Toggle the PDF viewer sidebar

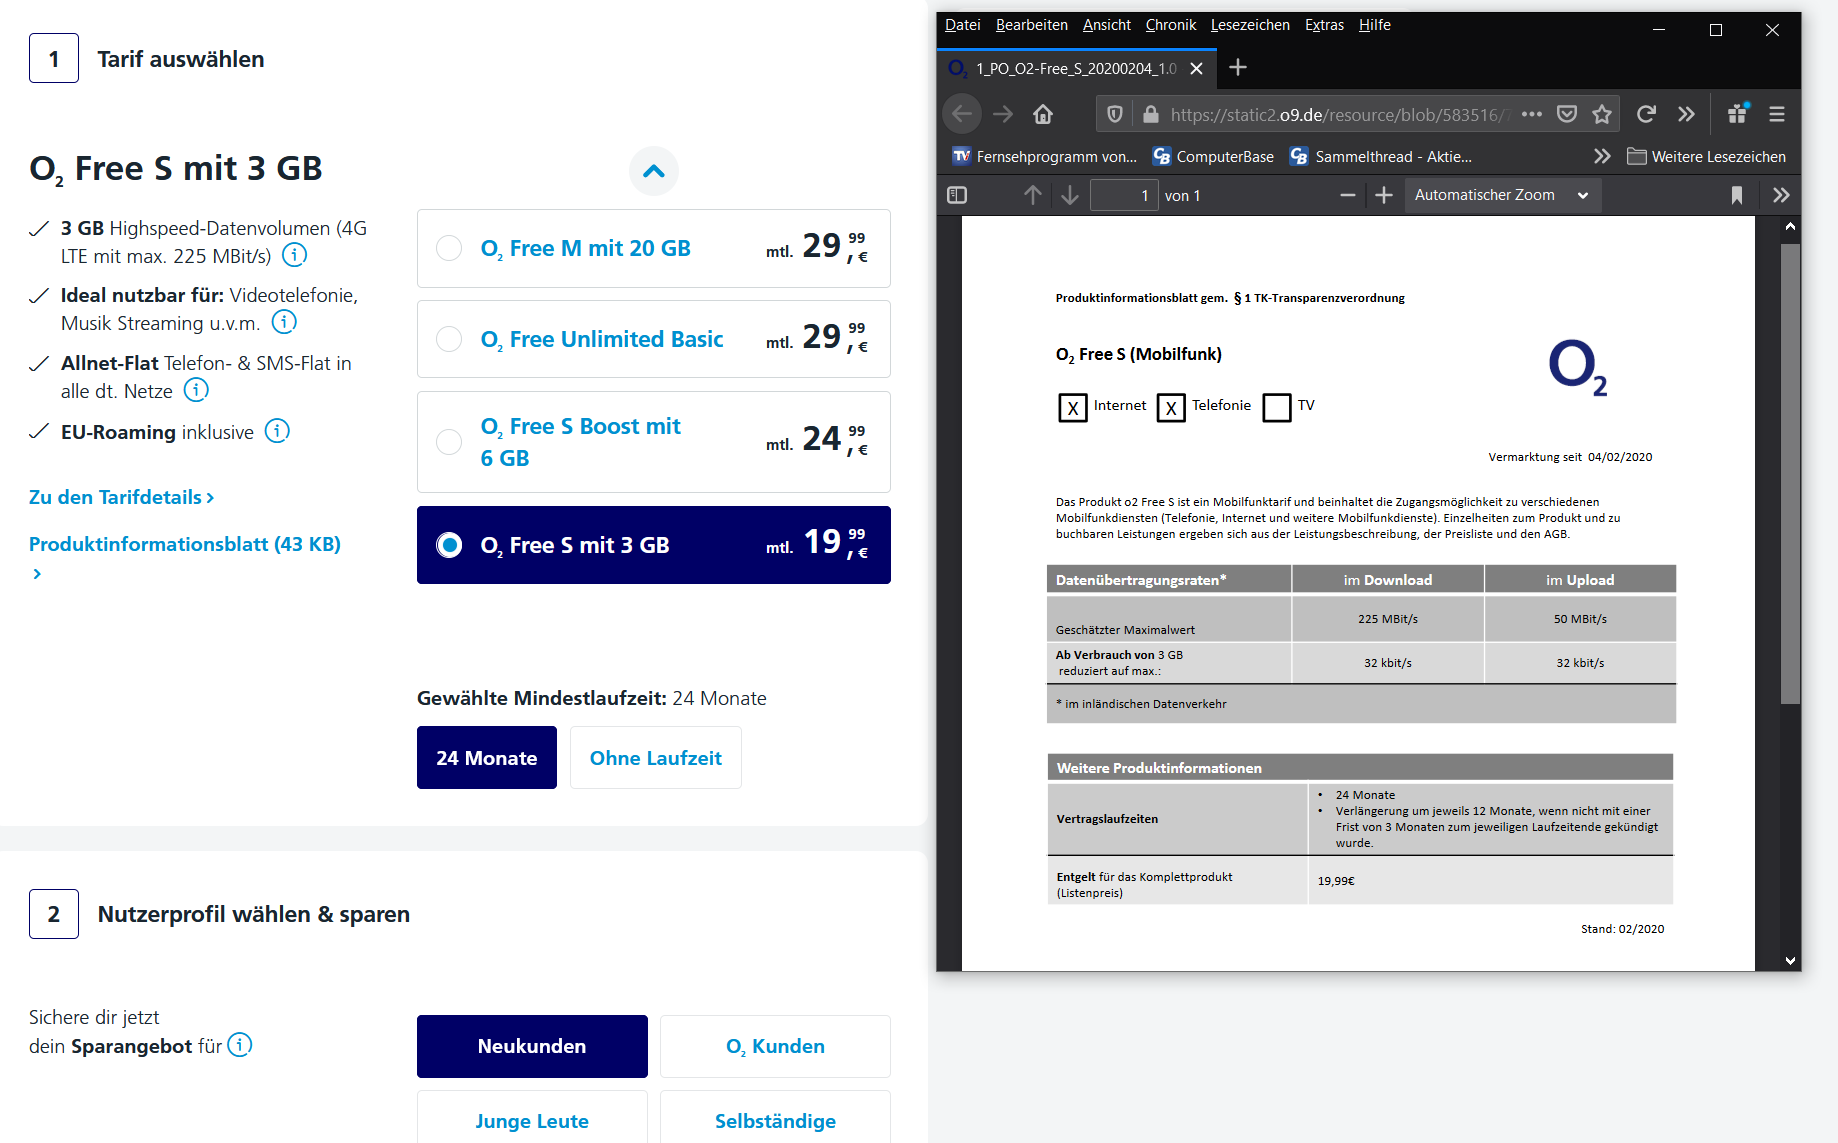click(x=957, y=195)
